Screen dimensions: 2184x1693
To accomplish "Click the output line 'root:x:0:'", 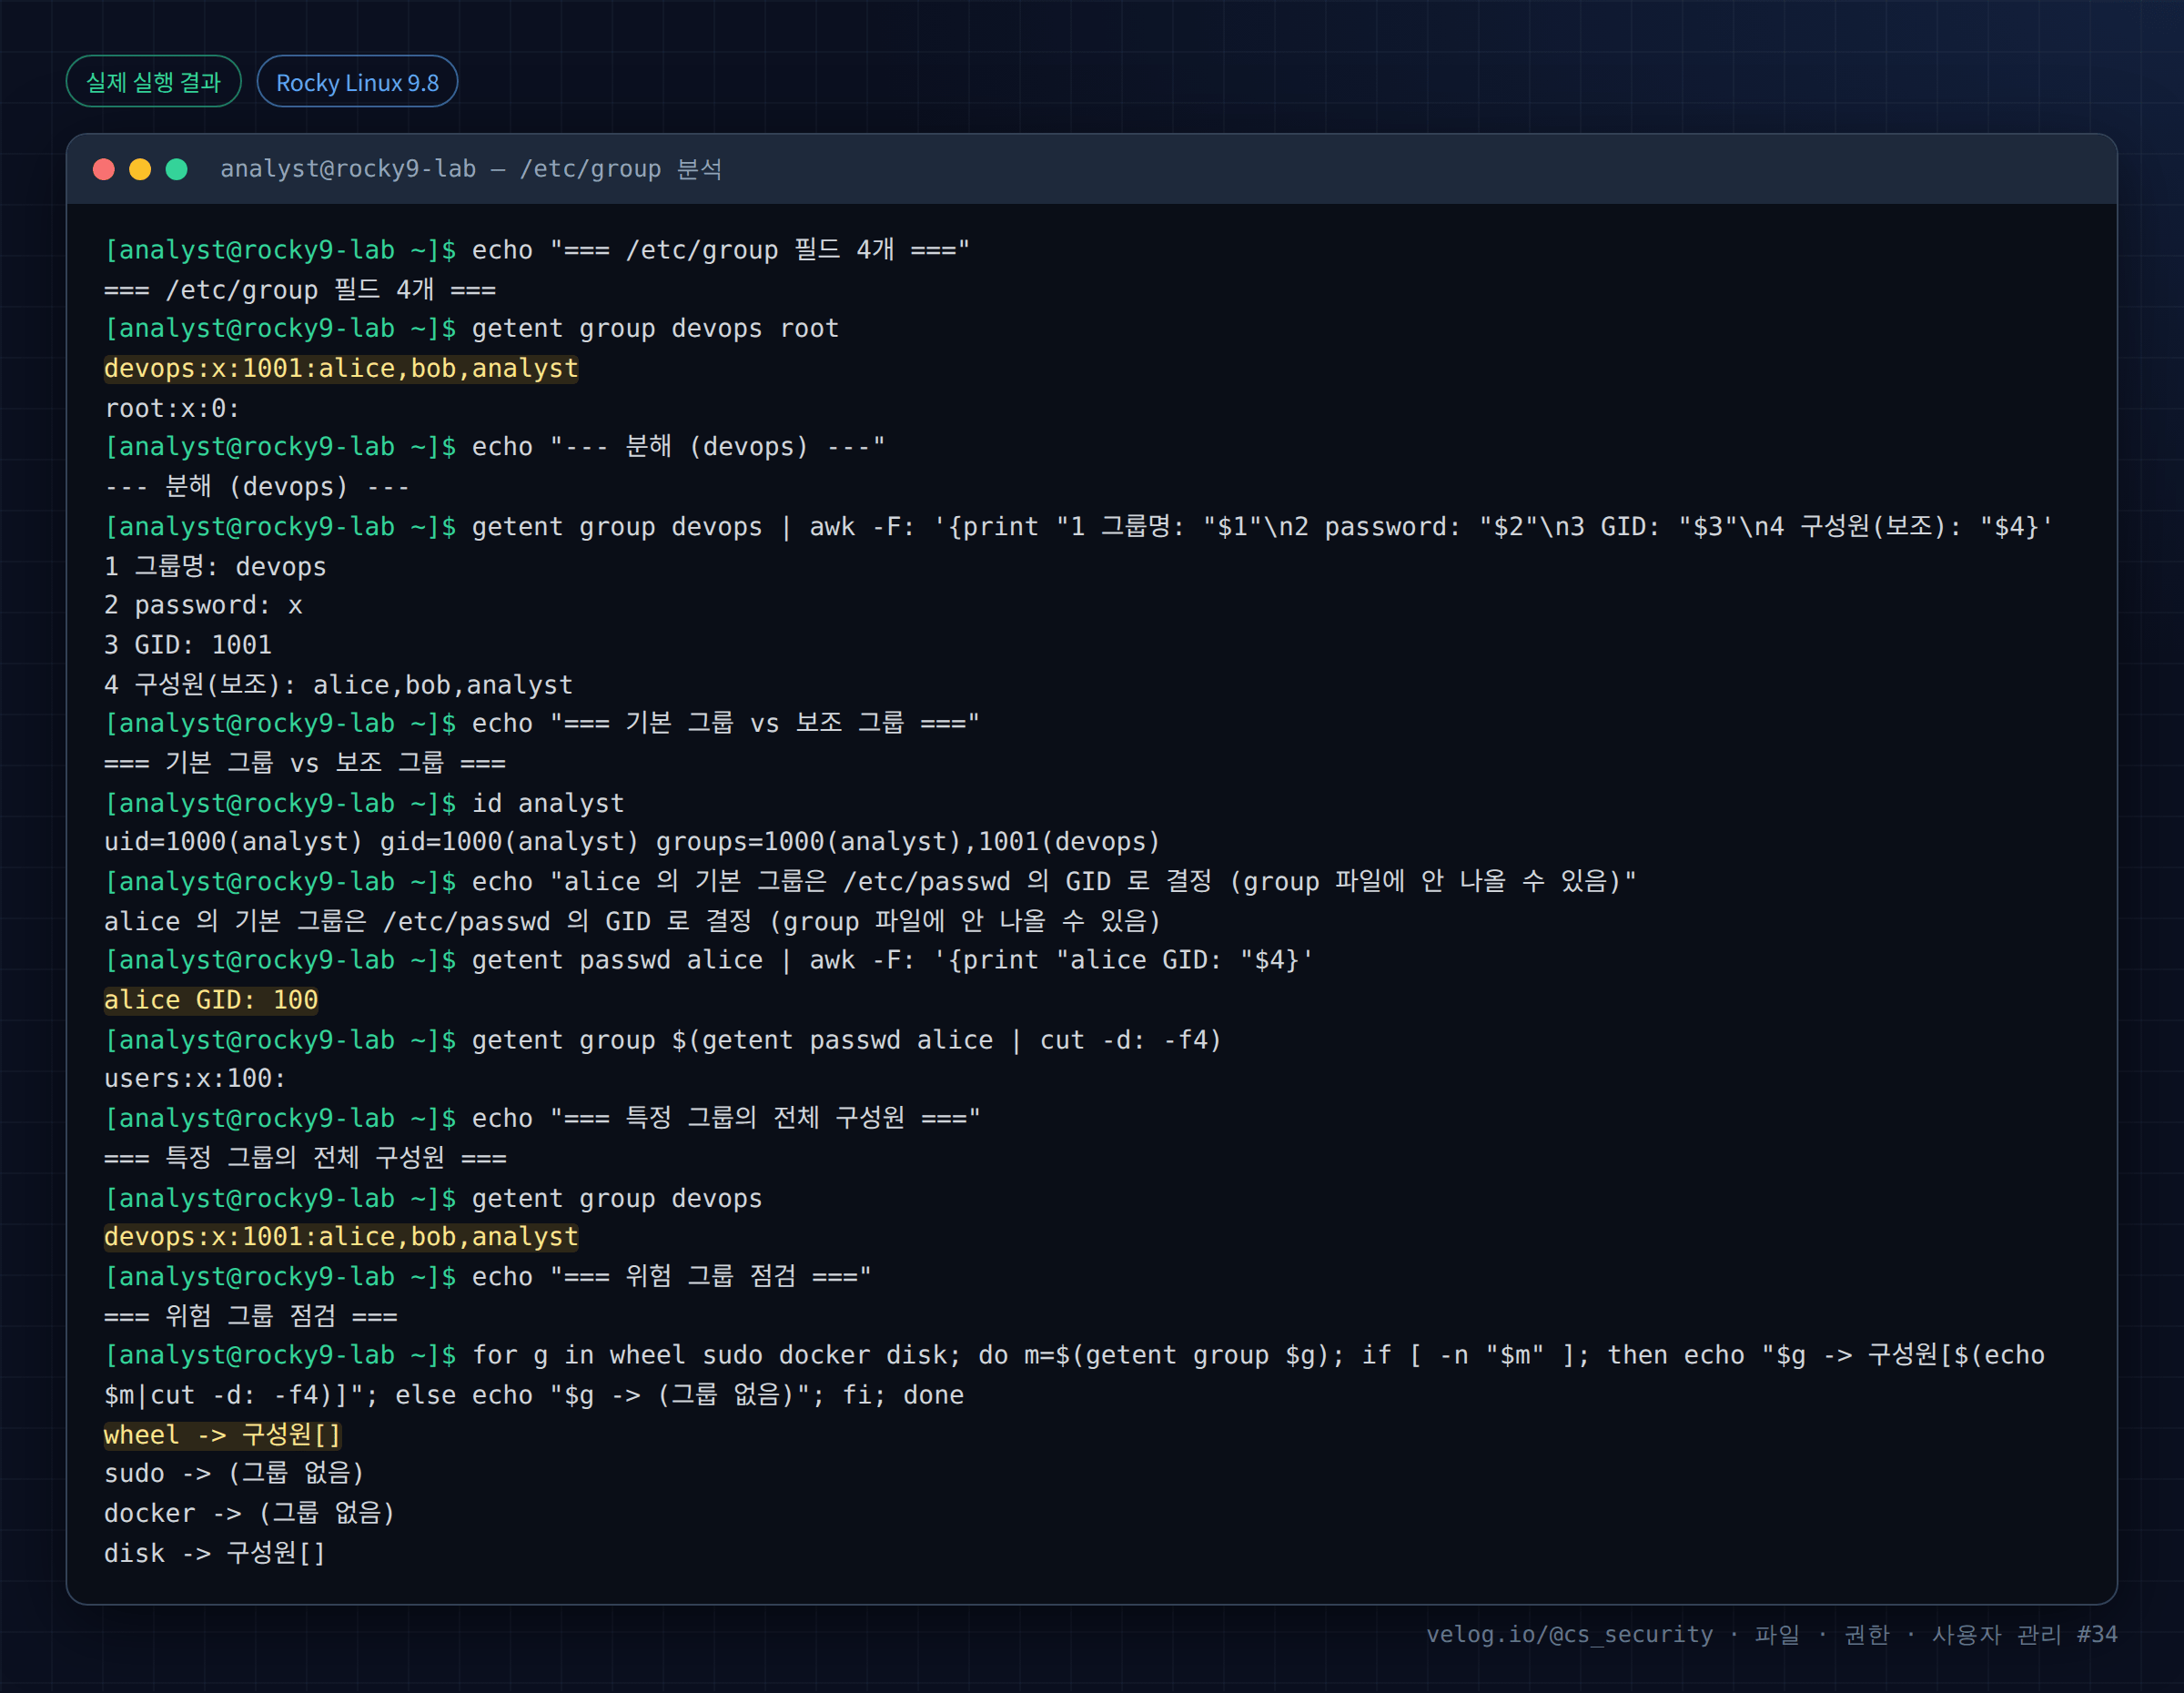I will tap(172, 408).
